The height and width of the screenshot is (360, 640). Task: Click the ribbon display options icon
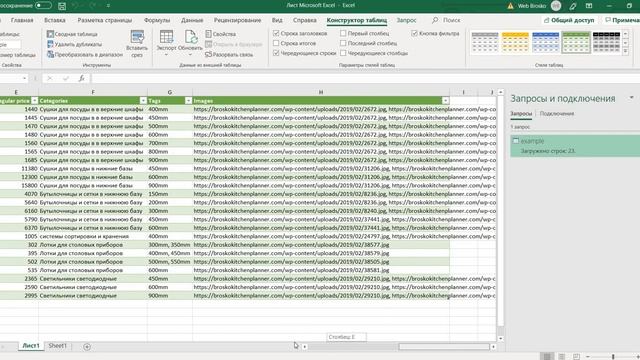coord(589,6)
